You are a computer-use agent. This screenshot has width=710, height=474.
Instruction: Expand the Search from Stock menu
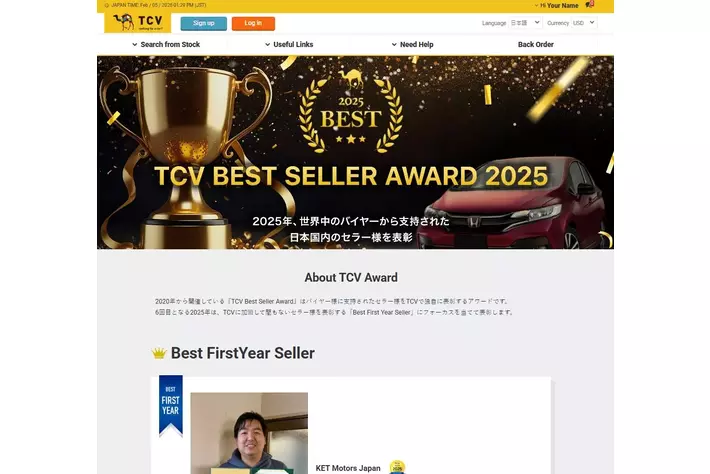pos(166,44)
